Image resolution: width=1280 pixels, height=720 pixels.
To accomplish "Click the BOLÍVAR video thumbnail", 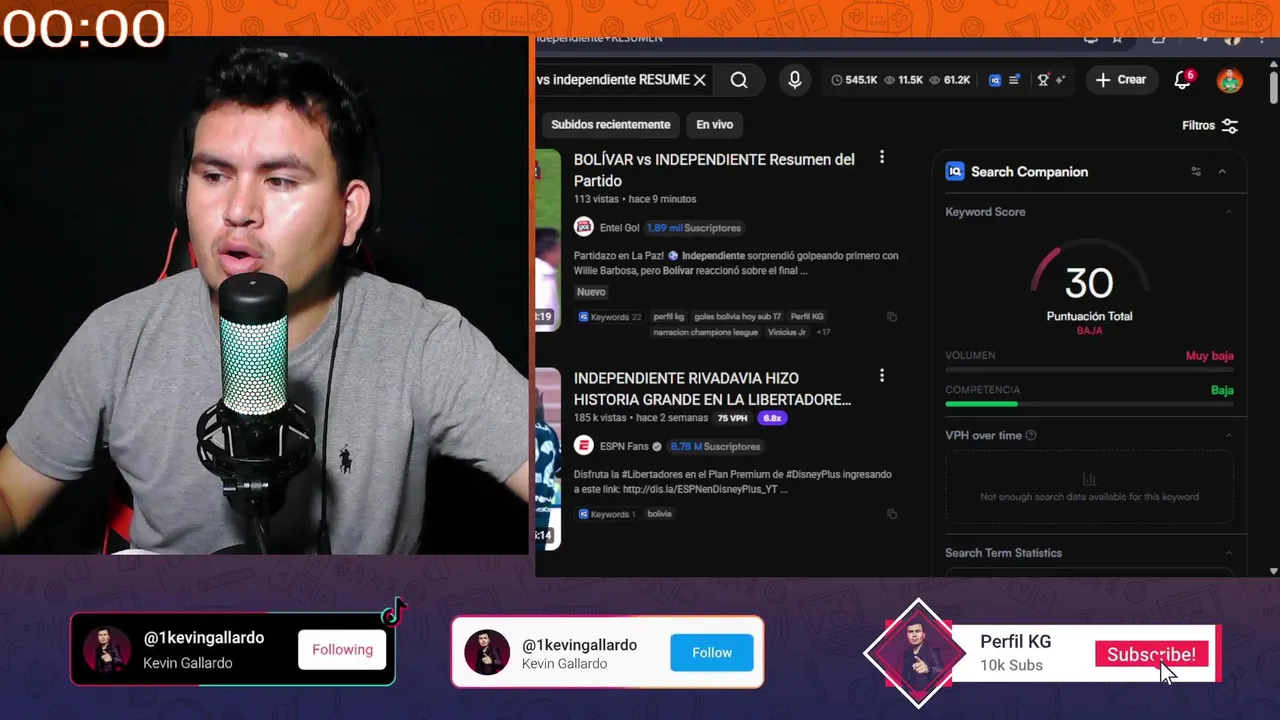I will 548,239.
